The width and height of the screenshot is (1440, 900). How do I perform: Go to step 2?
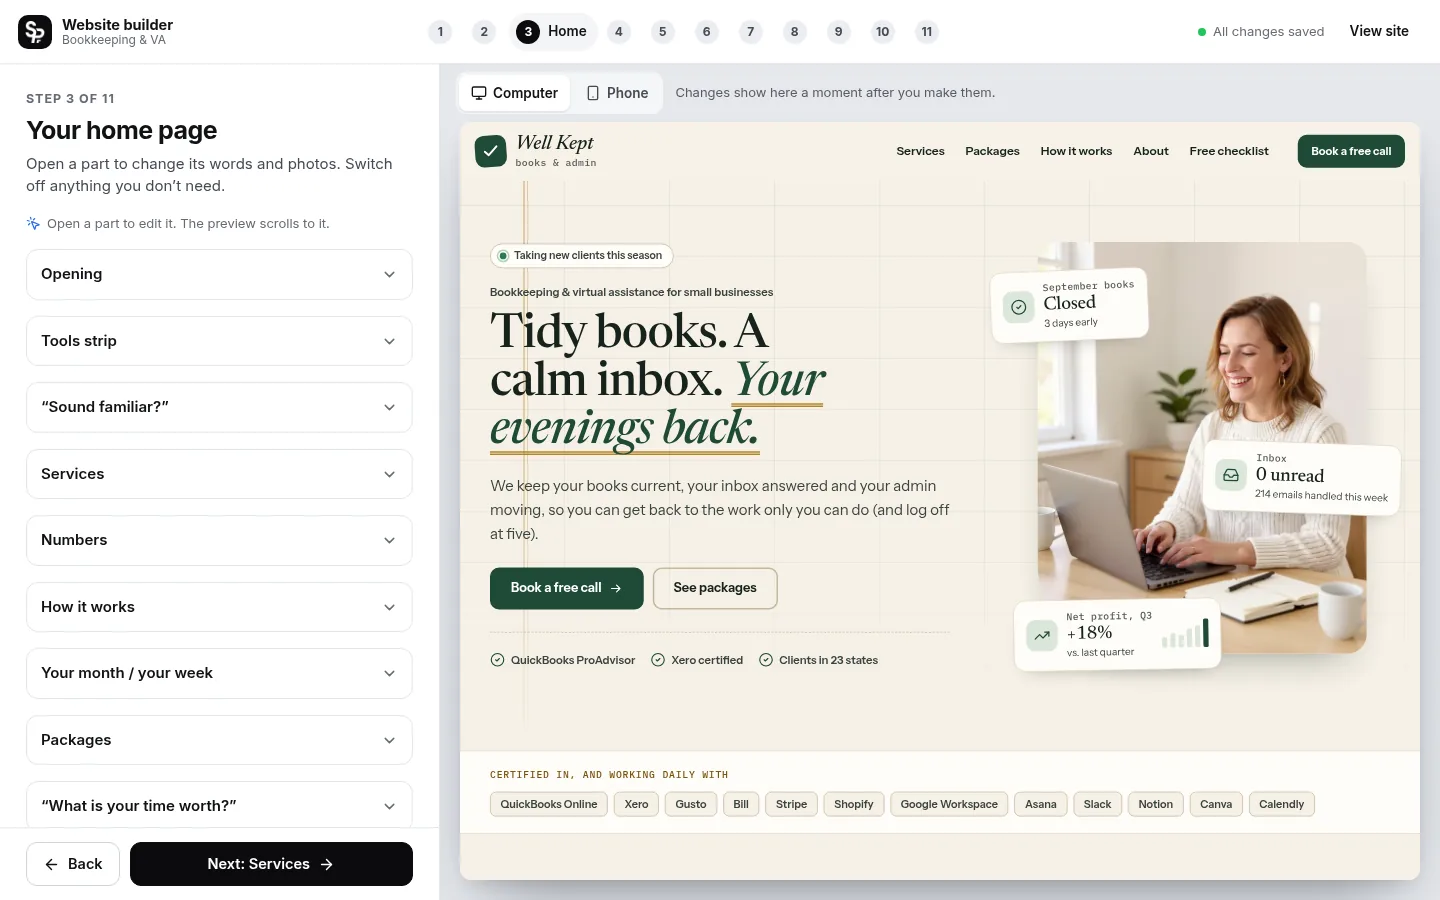484,32
